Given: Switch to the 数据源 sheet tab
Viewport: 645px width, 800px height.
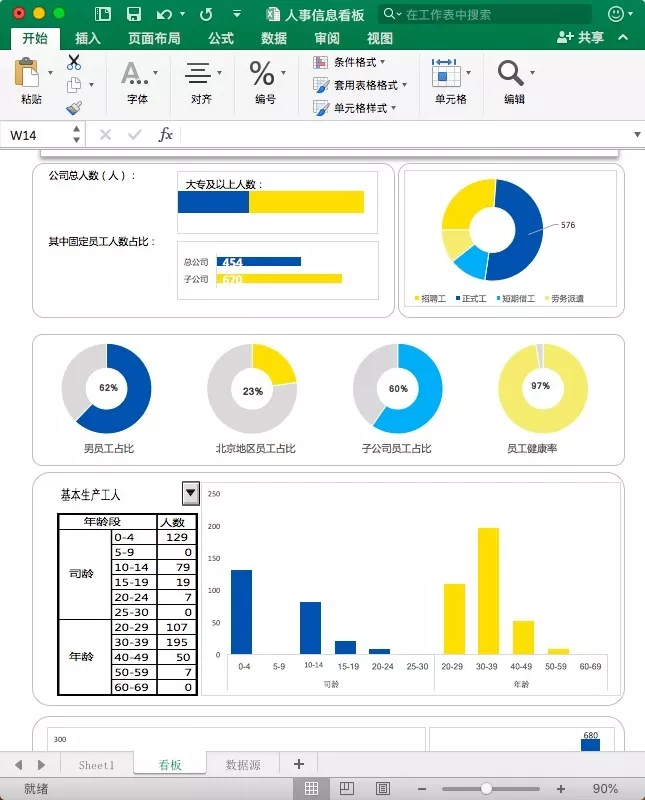Looking at the screenshot, I should click(243, 765).
